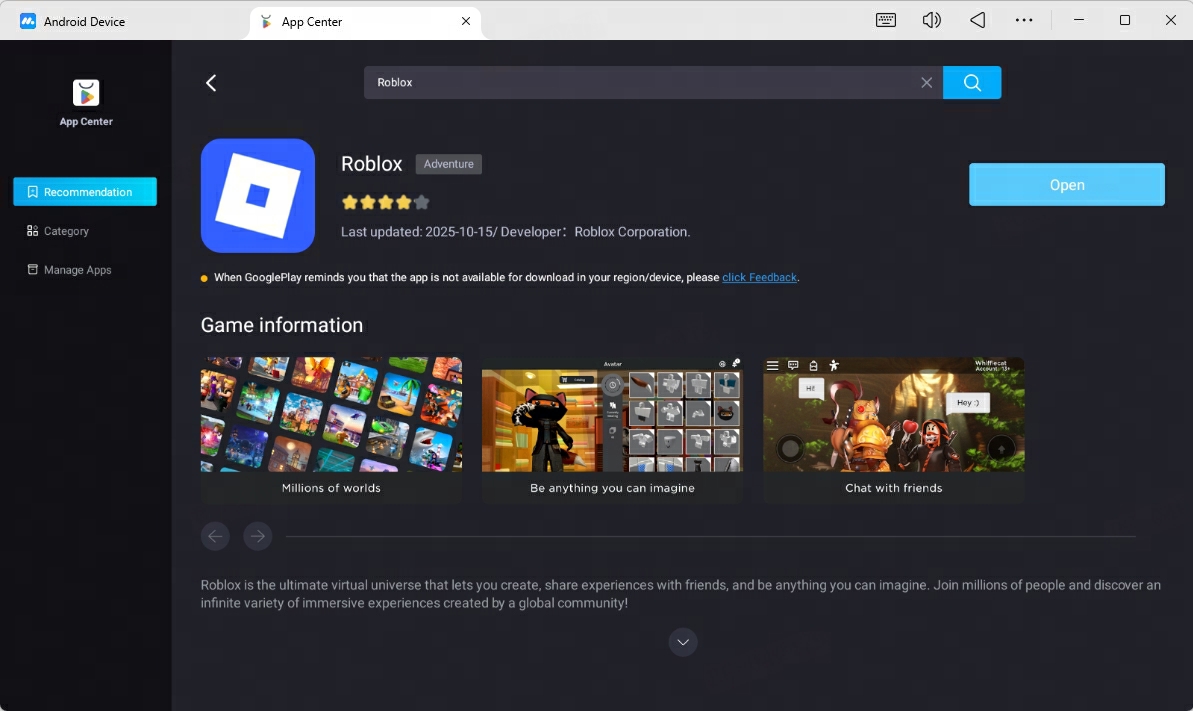Open the Category section in sidebar

click(x=66, y=230)
